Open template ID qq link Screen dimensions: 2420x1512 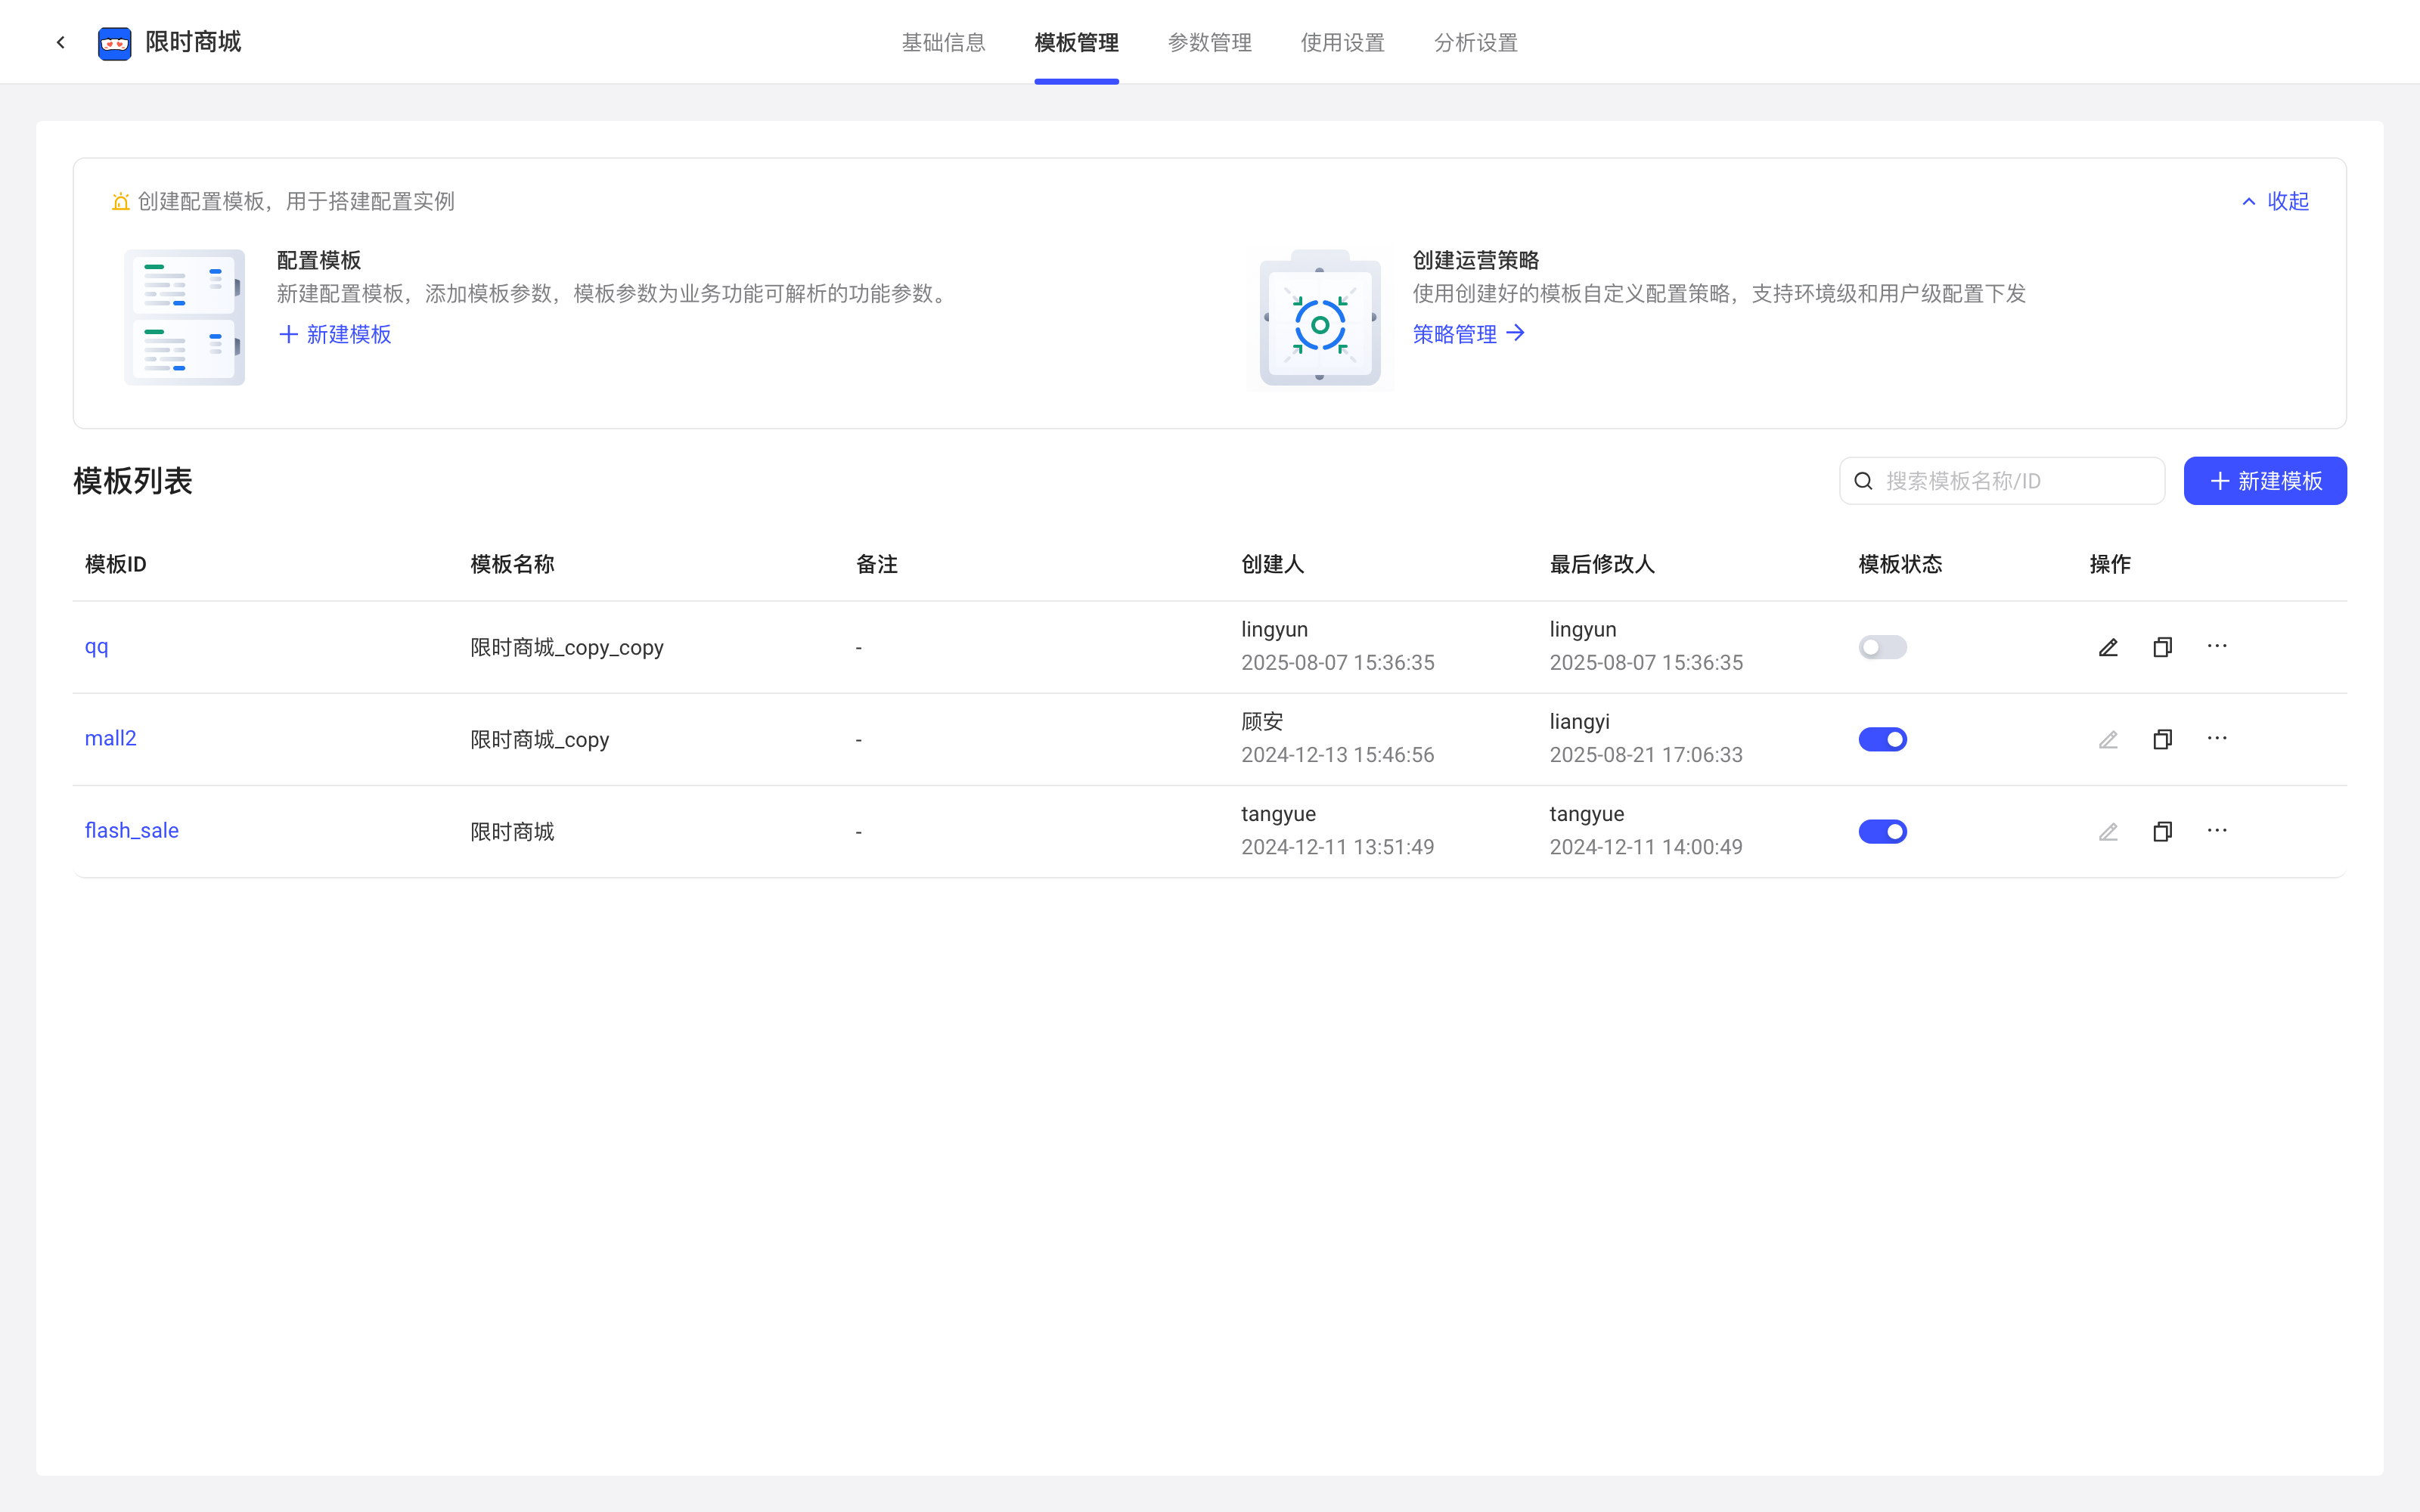(96, 647)
